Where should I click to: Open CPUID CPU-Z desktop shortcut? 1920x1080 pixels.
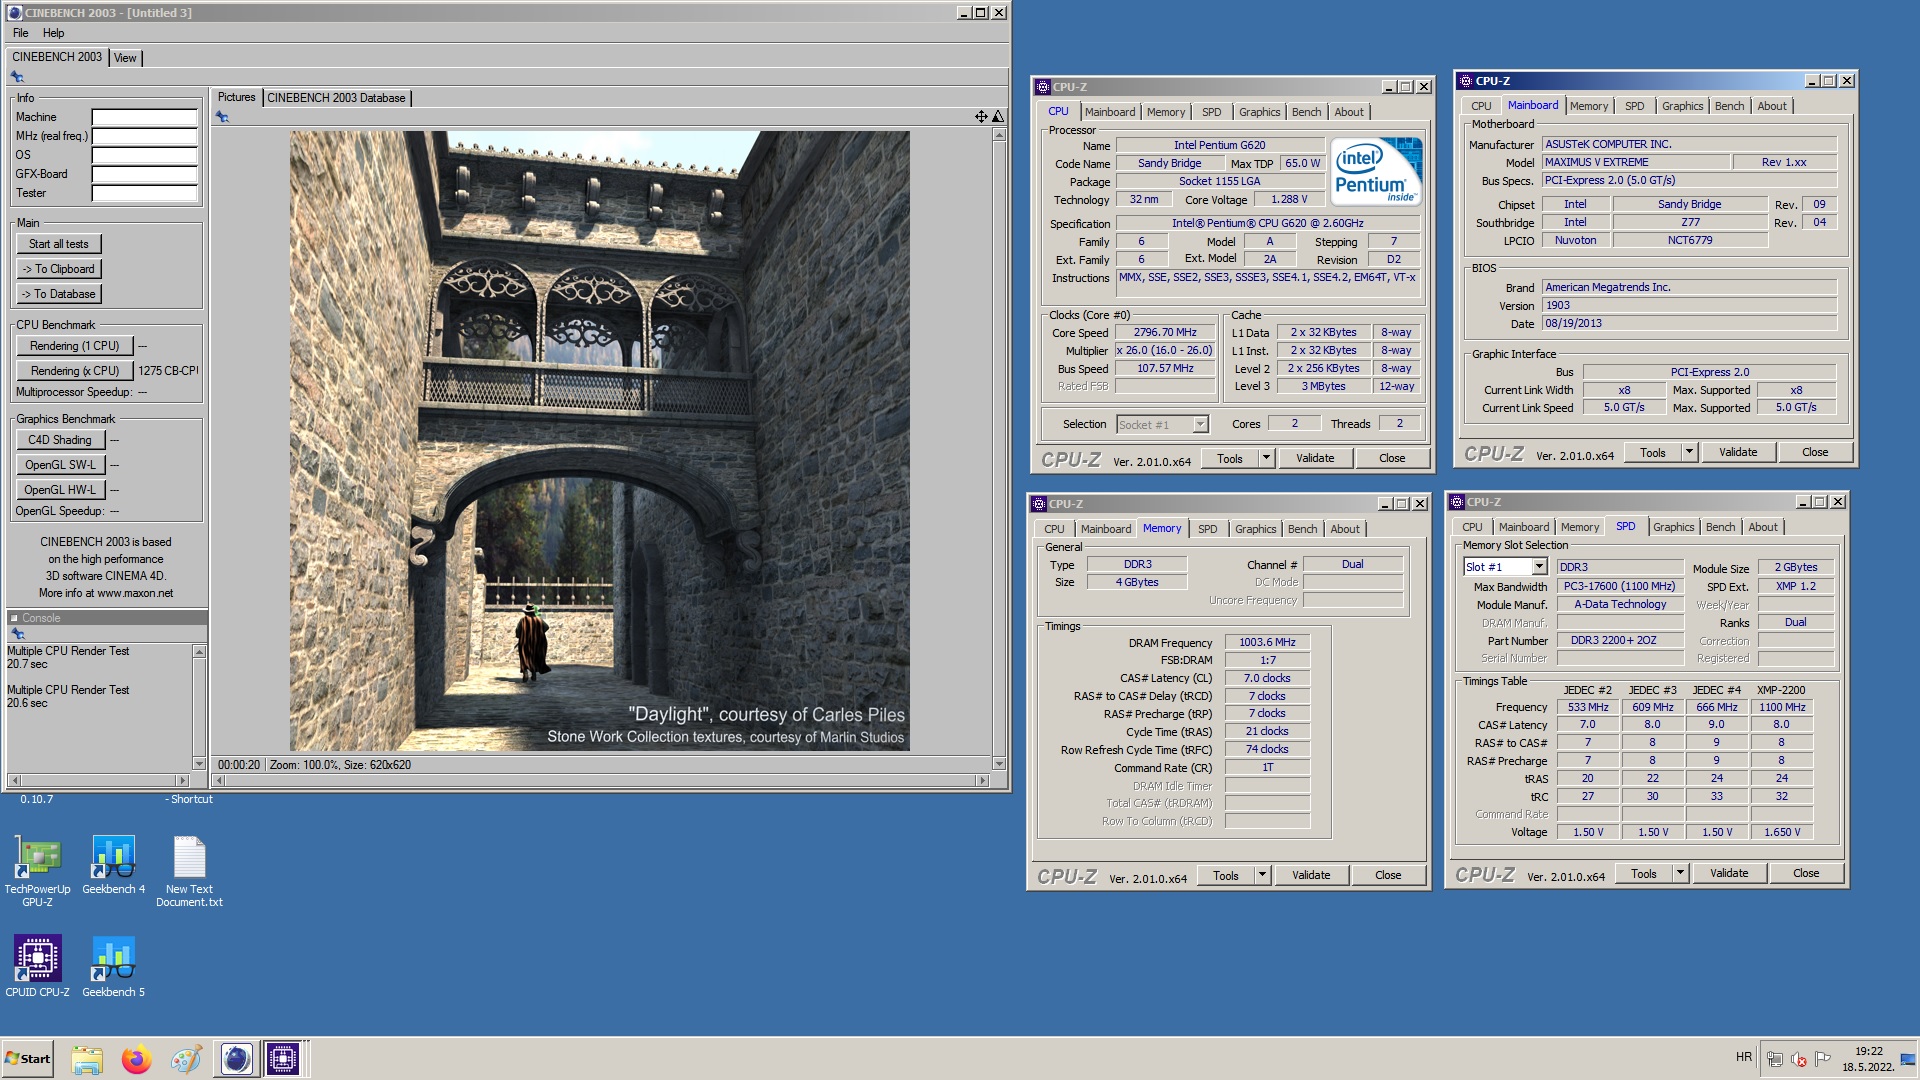point(37,966)
